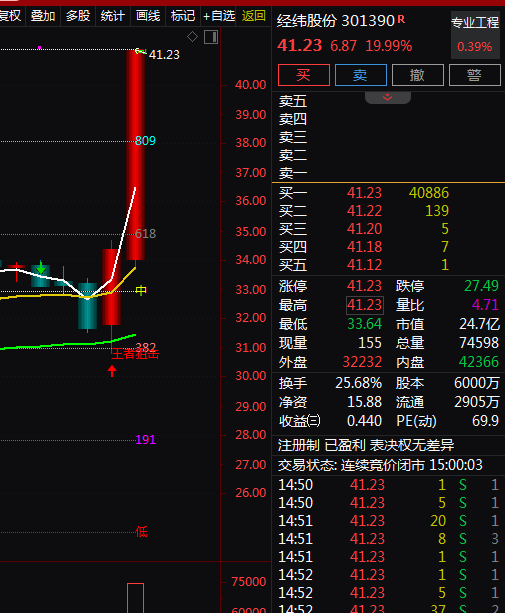Click 内盘 value 42366

[x=479, y=362]
